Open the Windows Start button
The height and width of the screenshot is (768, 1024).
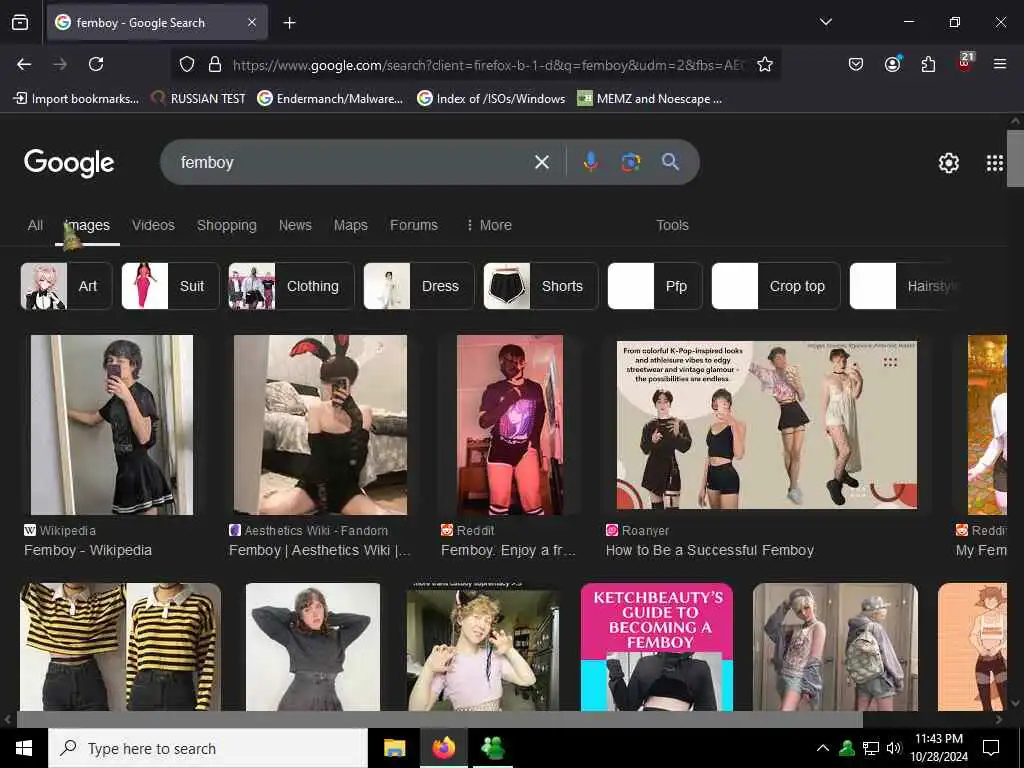24,748
